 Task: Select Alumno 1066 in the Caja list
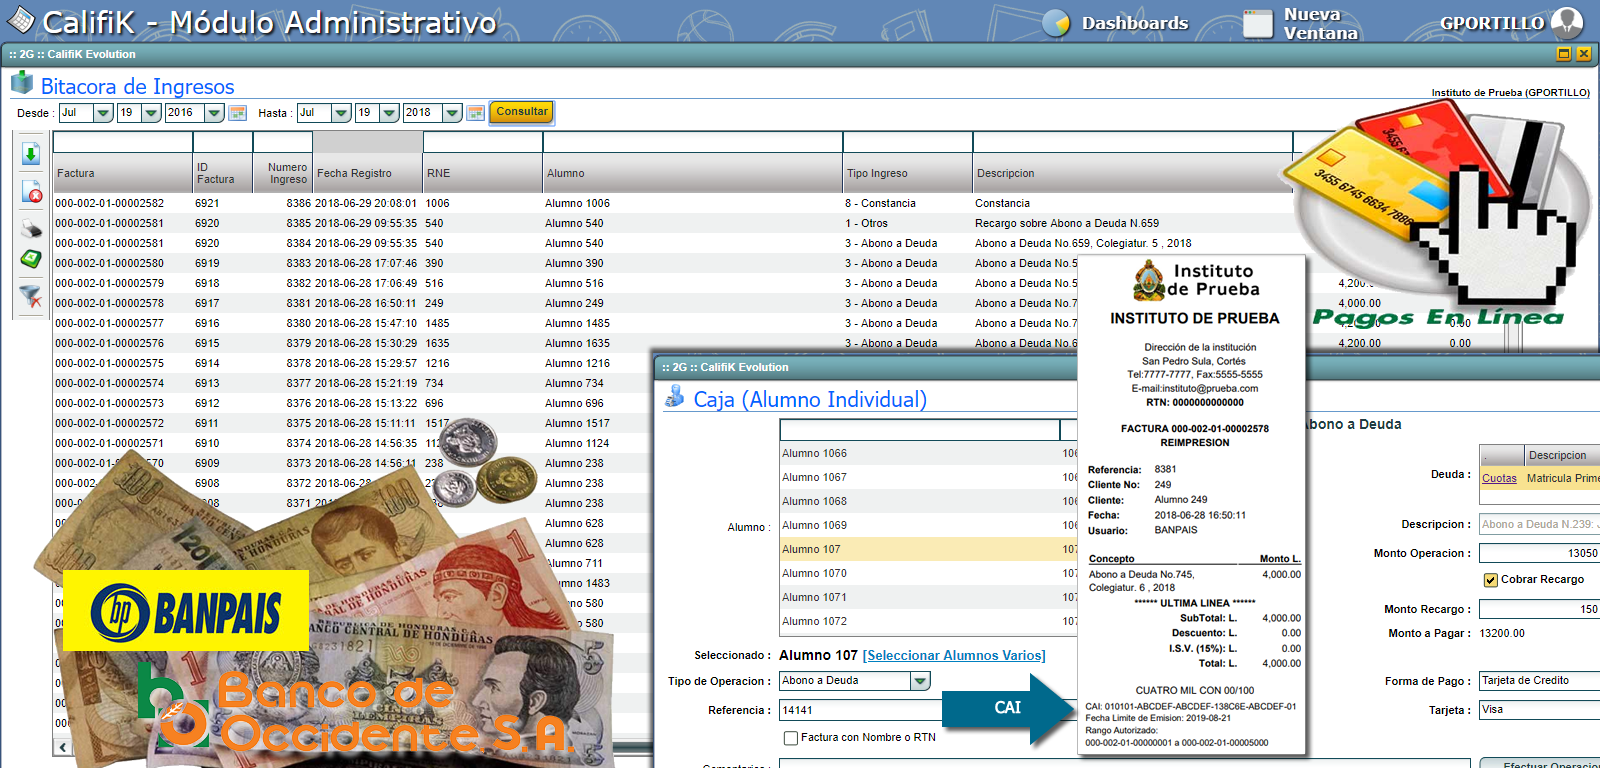(x=928, y=453)
